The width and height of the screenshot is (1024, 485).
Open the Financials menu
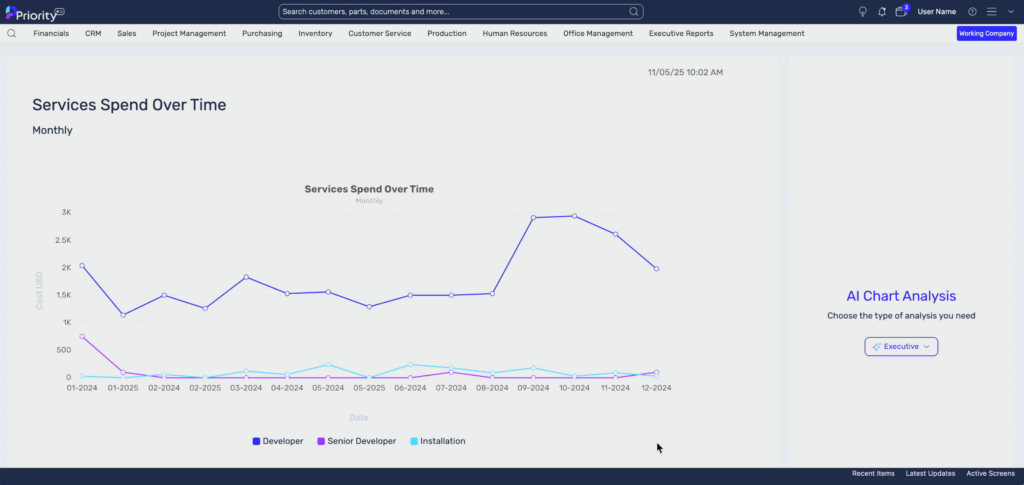pos(51,33)
